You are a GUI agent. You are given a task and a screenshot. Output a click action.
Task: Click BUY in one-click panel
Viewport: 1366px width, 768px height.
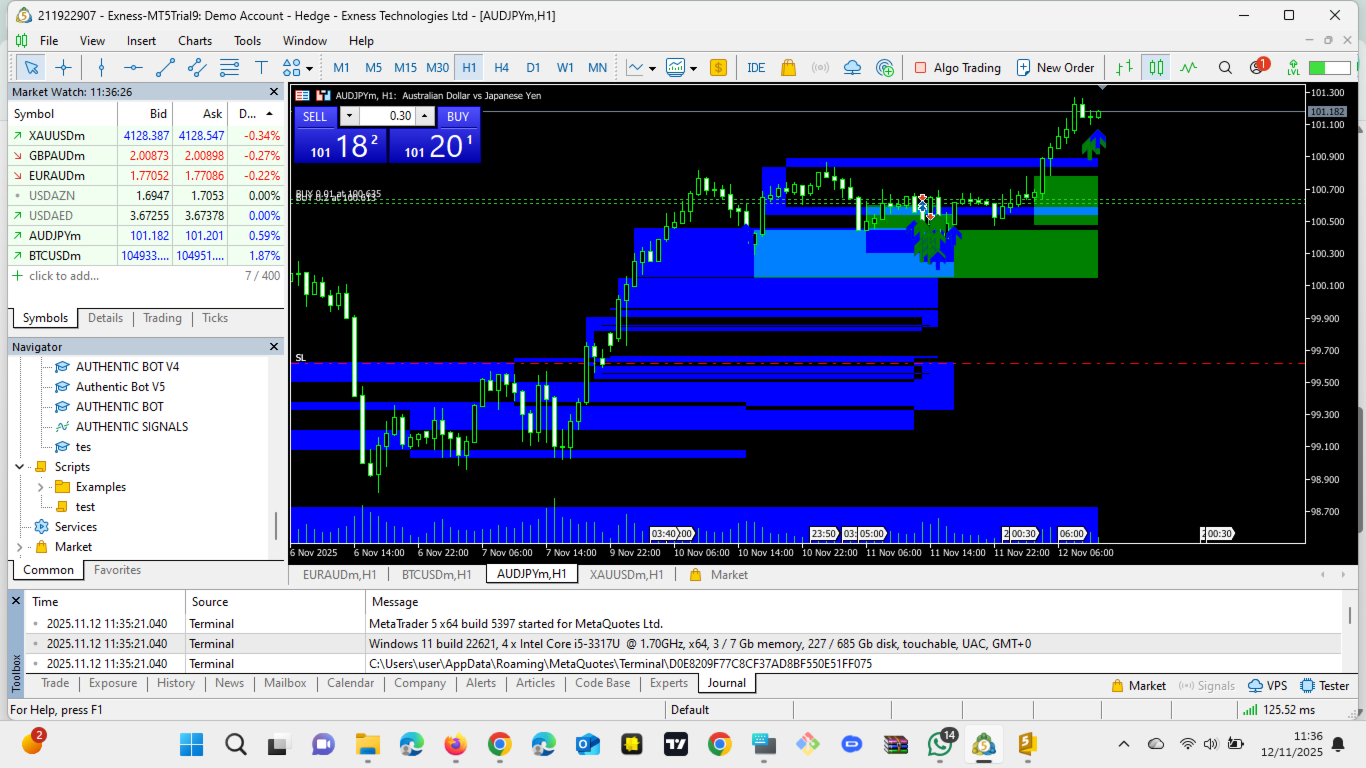(458, 116)
